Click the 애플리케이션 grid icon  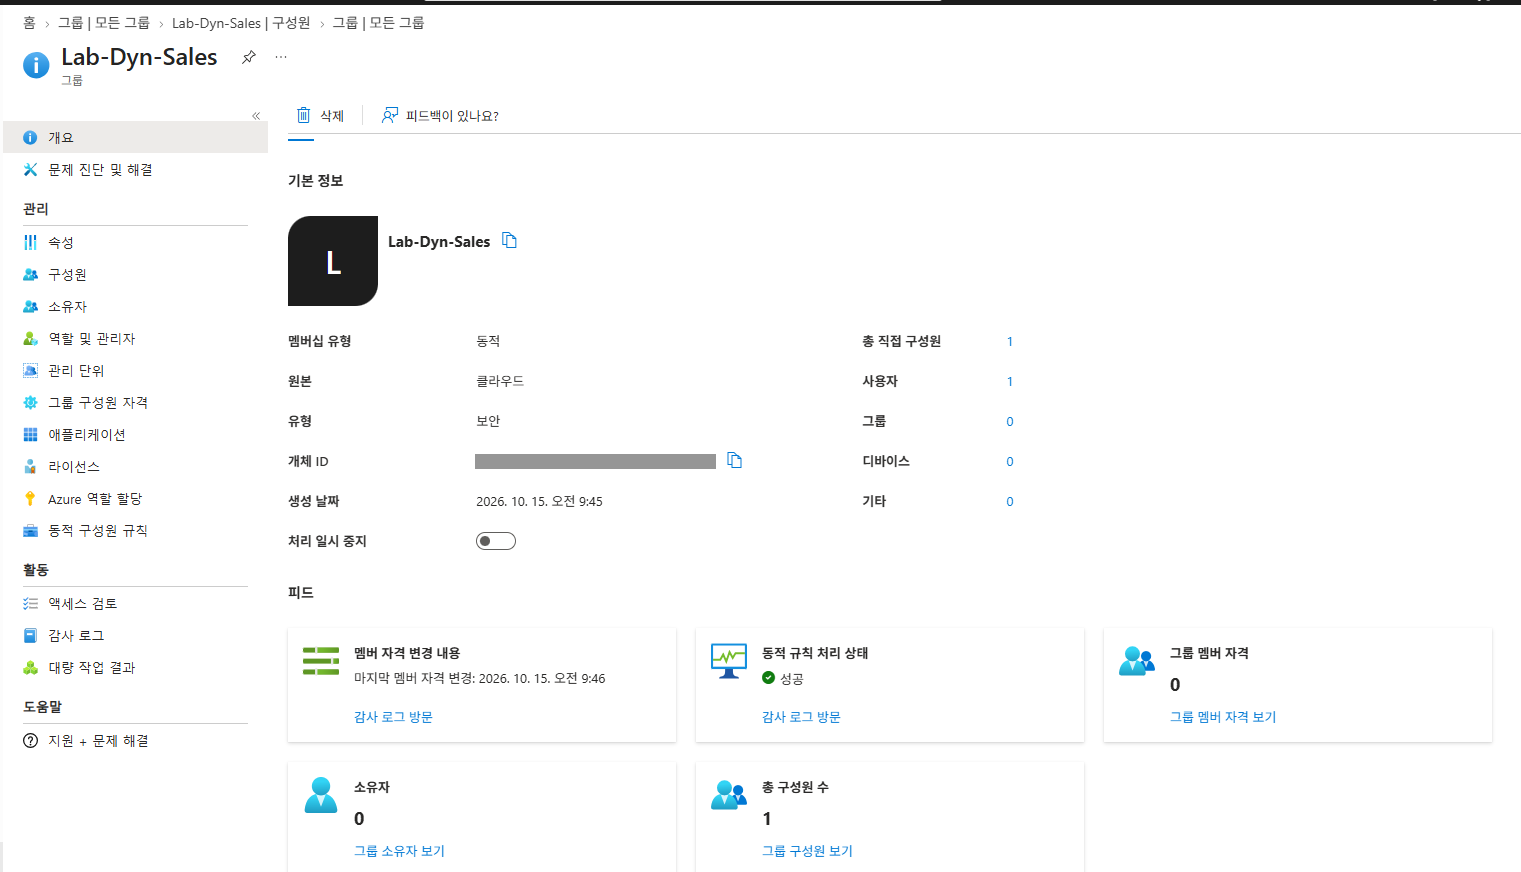click(x=31, y=434)
